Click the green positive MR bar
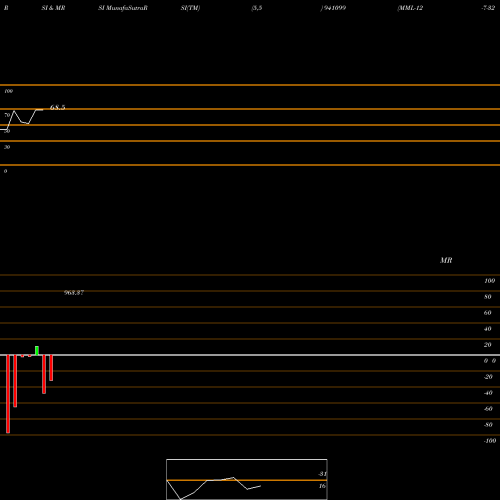 click(37, 351)
